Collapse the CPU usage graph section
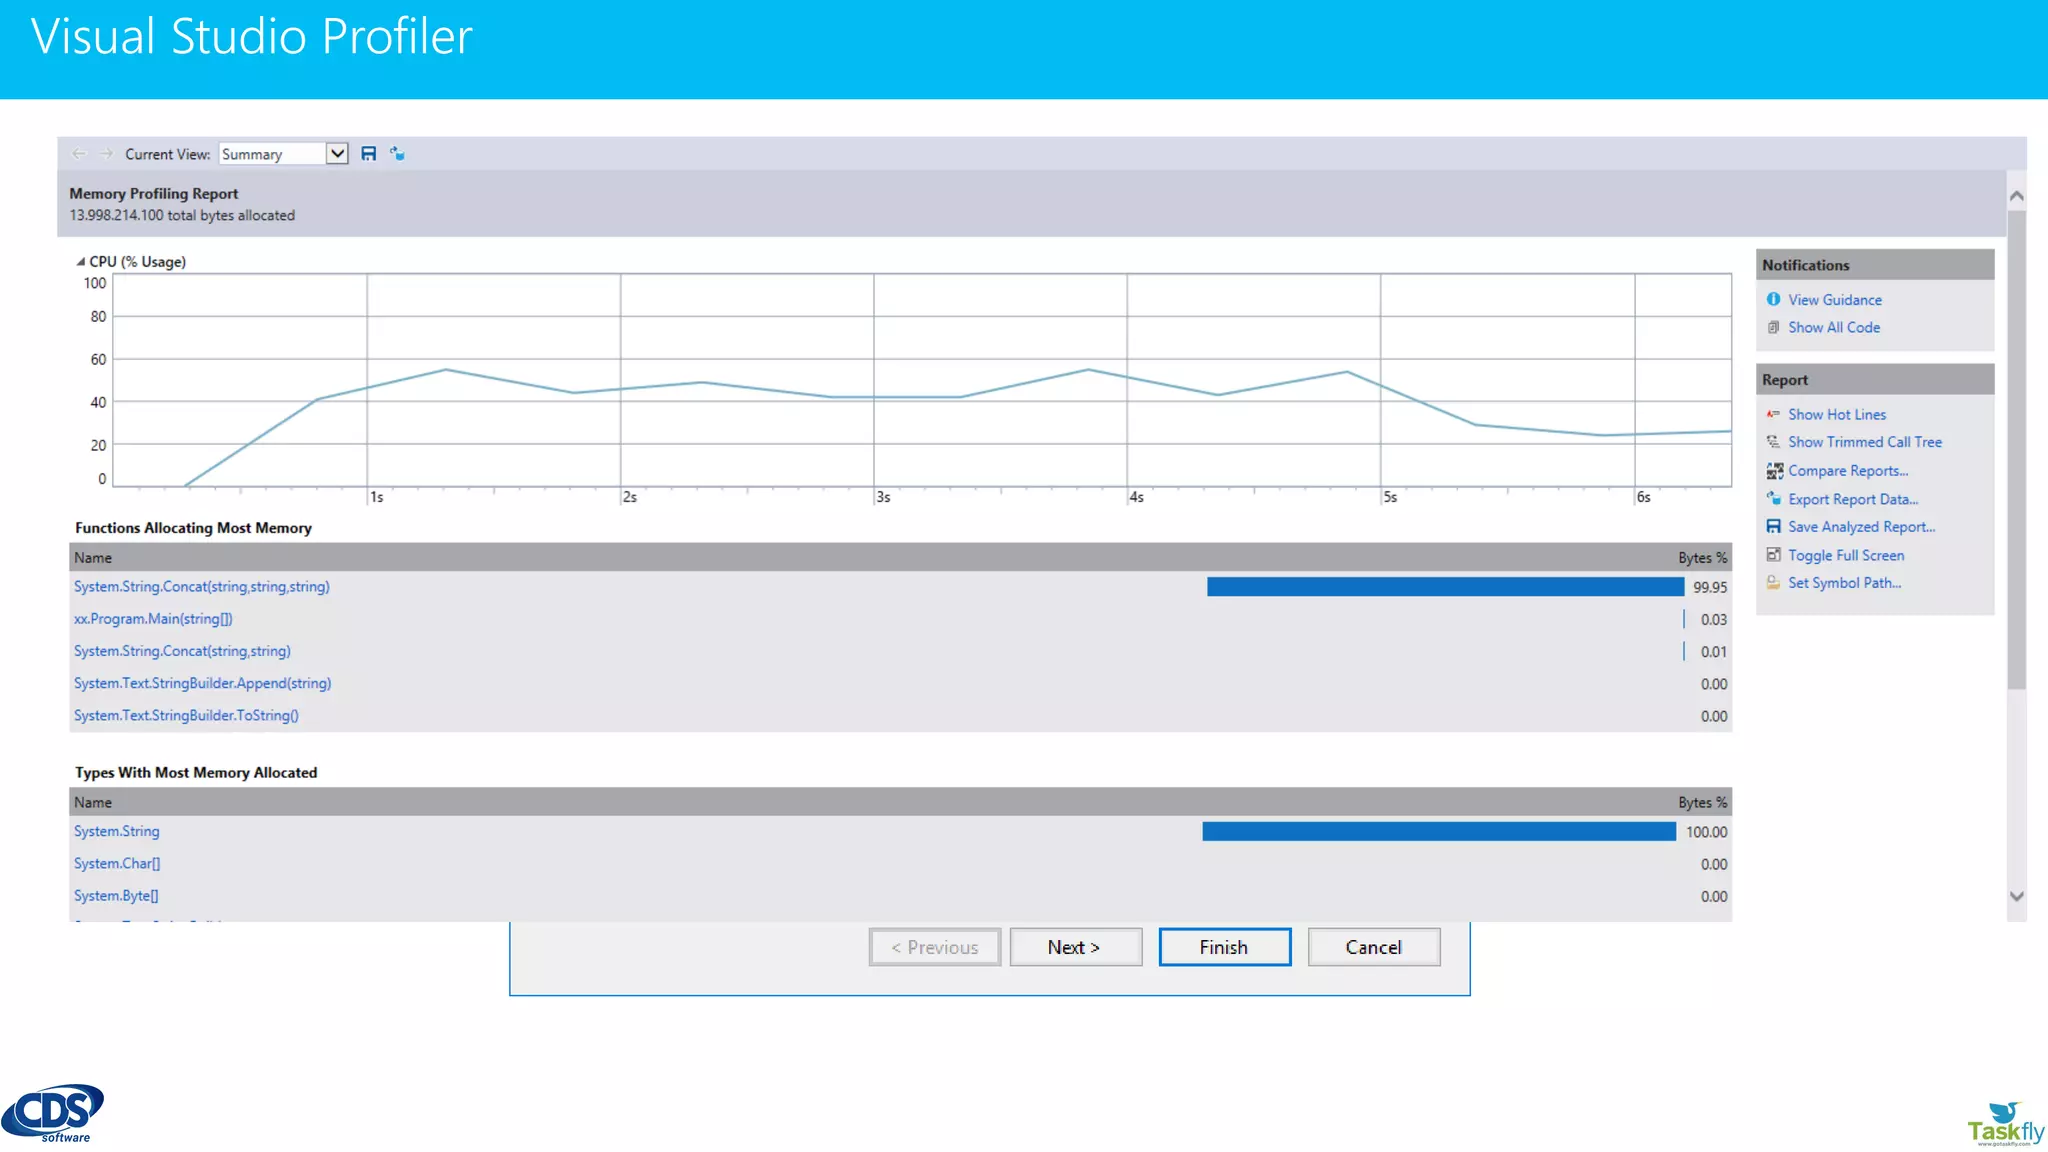 point(81,262)
